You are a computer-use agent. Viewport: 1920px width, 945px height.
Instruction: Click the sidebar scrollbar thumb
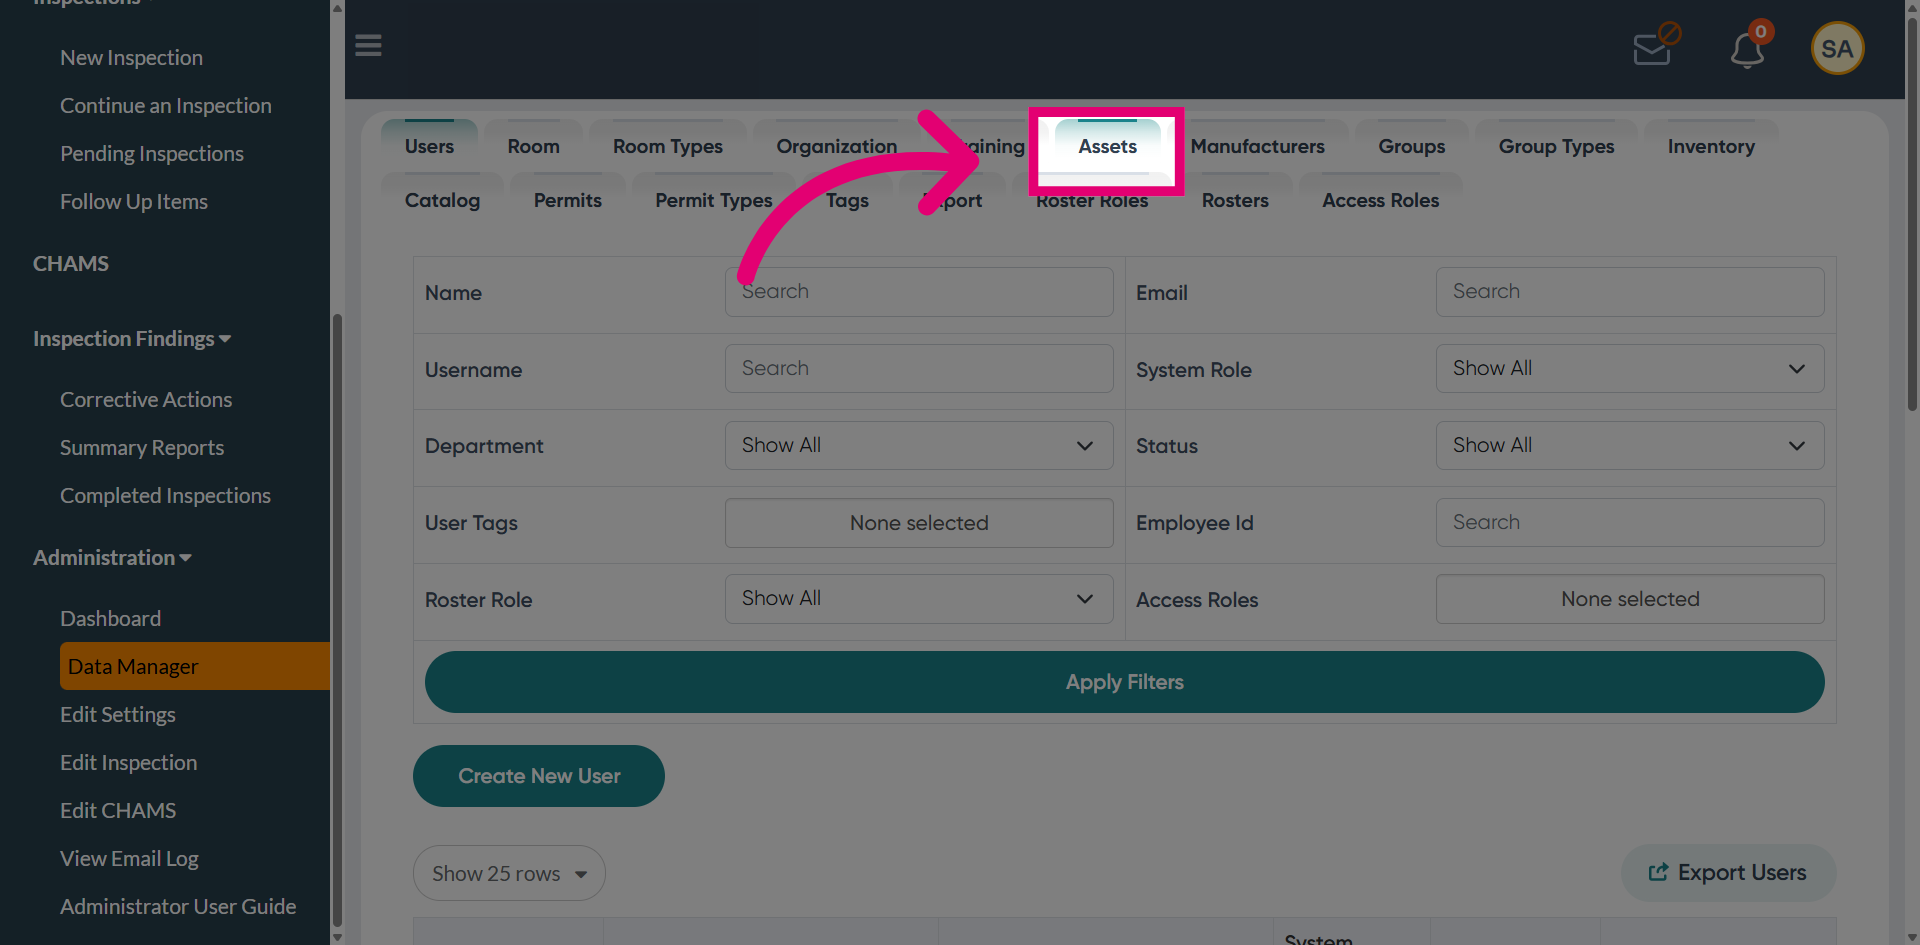click(337, 620)
